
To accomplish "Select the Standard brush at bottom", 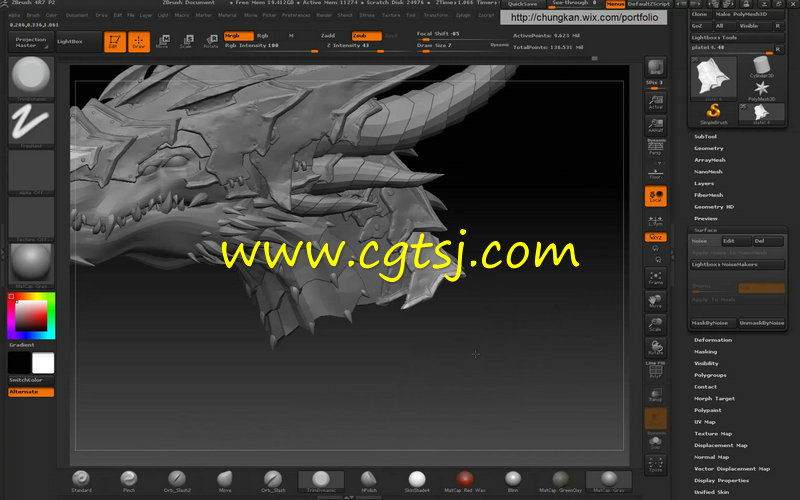I will tap(81, 482).
